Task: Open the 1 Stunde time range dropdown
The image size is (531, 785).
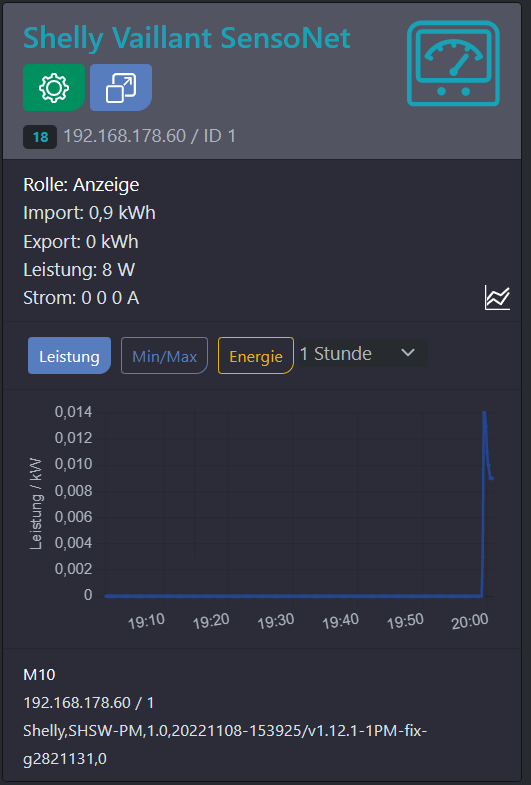Action: [x=362, y=353]
